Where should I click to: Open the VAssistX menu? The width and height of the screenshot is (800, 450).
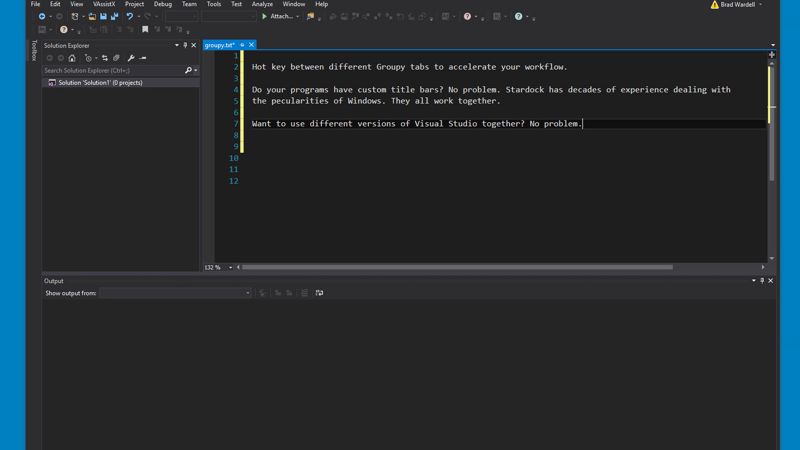click(104, 4)
